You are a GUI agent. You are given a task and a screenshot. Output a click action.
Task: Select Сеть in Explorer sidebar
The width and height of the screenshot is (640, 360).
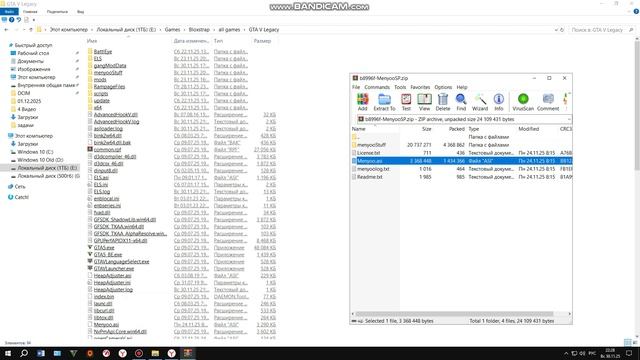(20, 187)
